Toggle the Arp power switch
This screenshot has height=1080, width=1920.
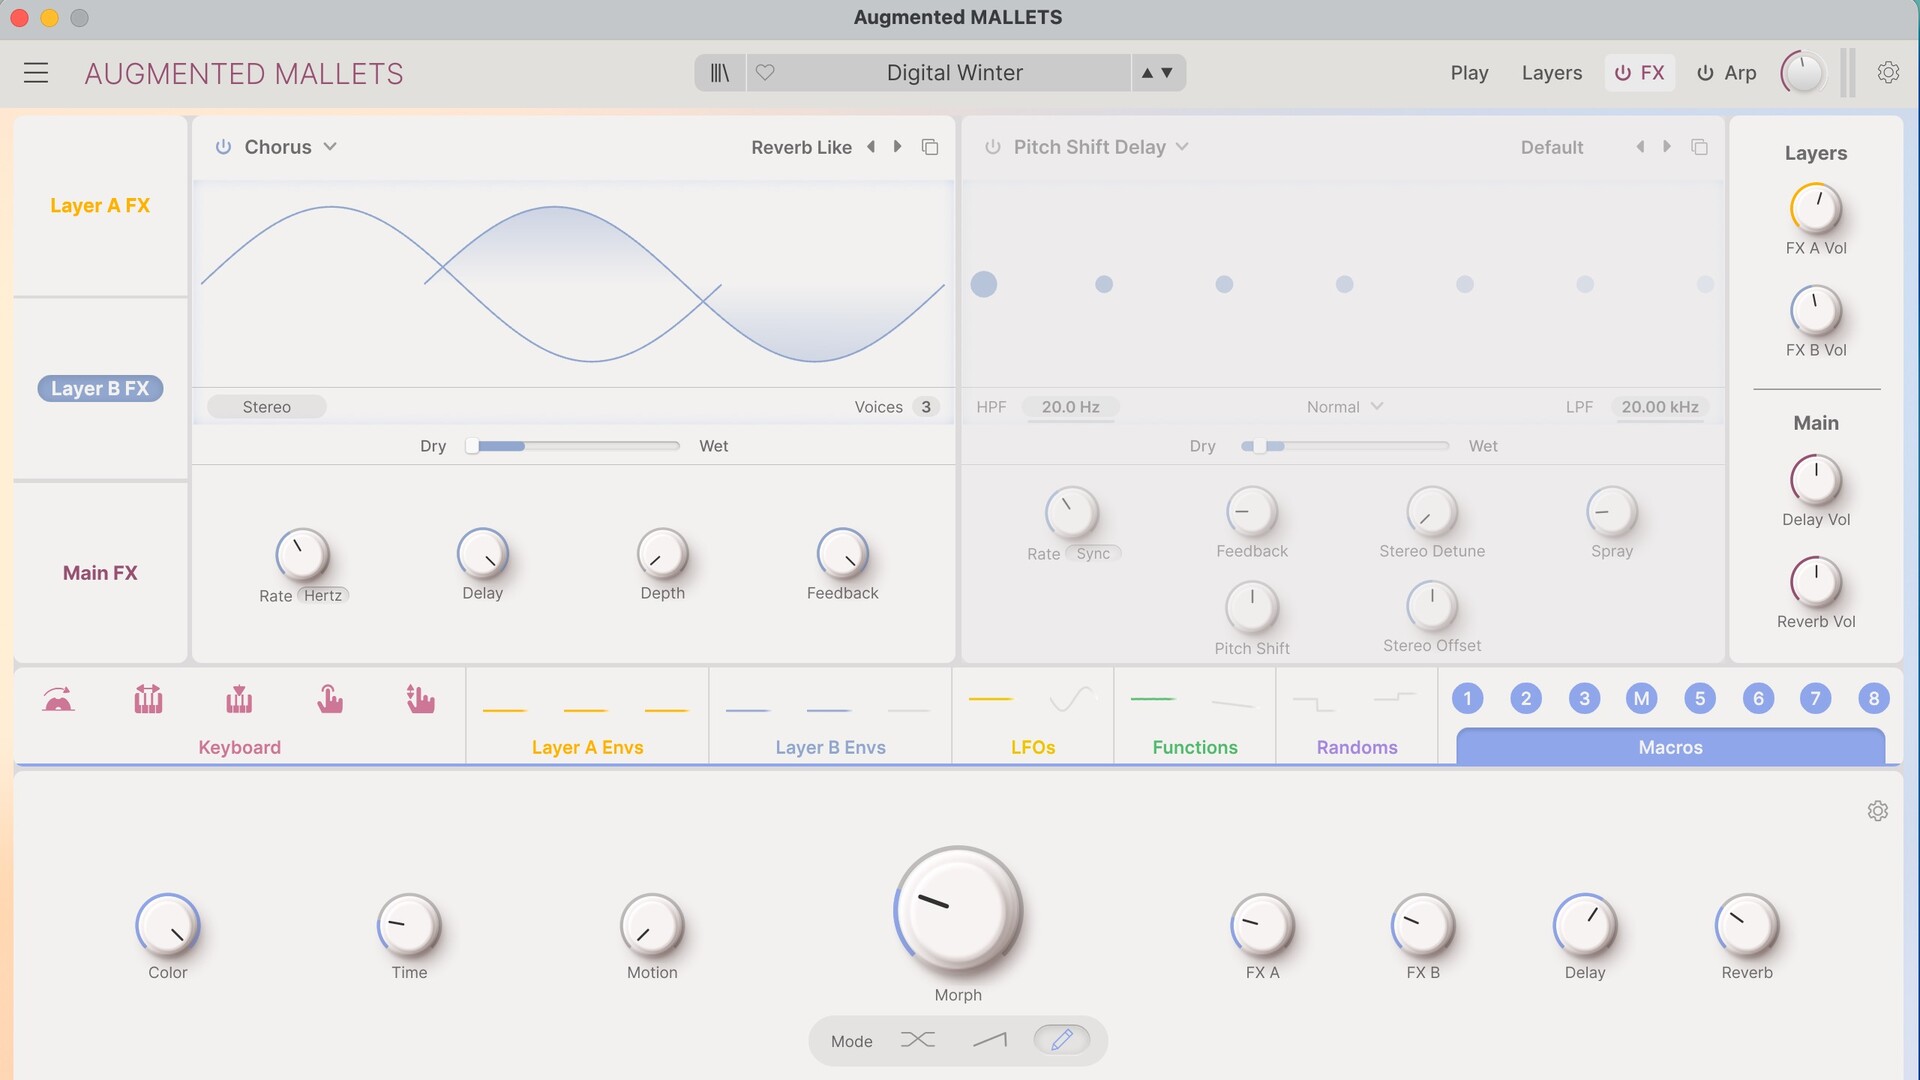point(1705,73)
